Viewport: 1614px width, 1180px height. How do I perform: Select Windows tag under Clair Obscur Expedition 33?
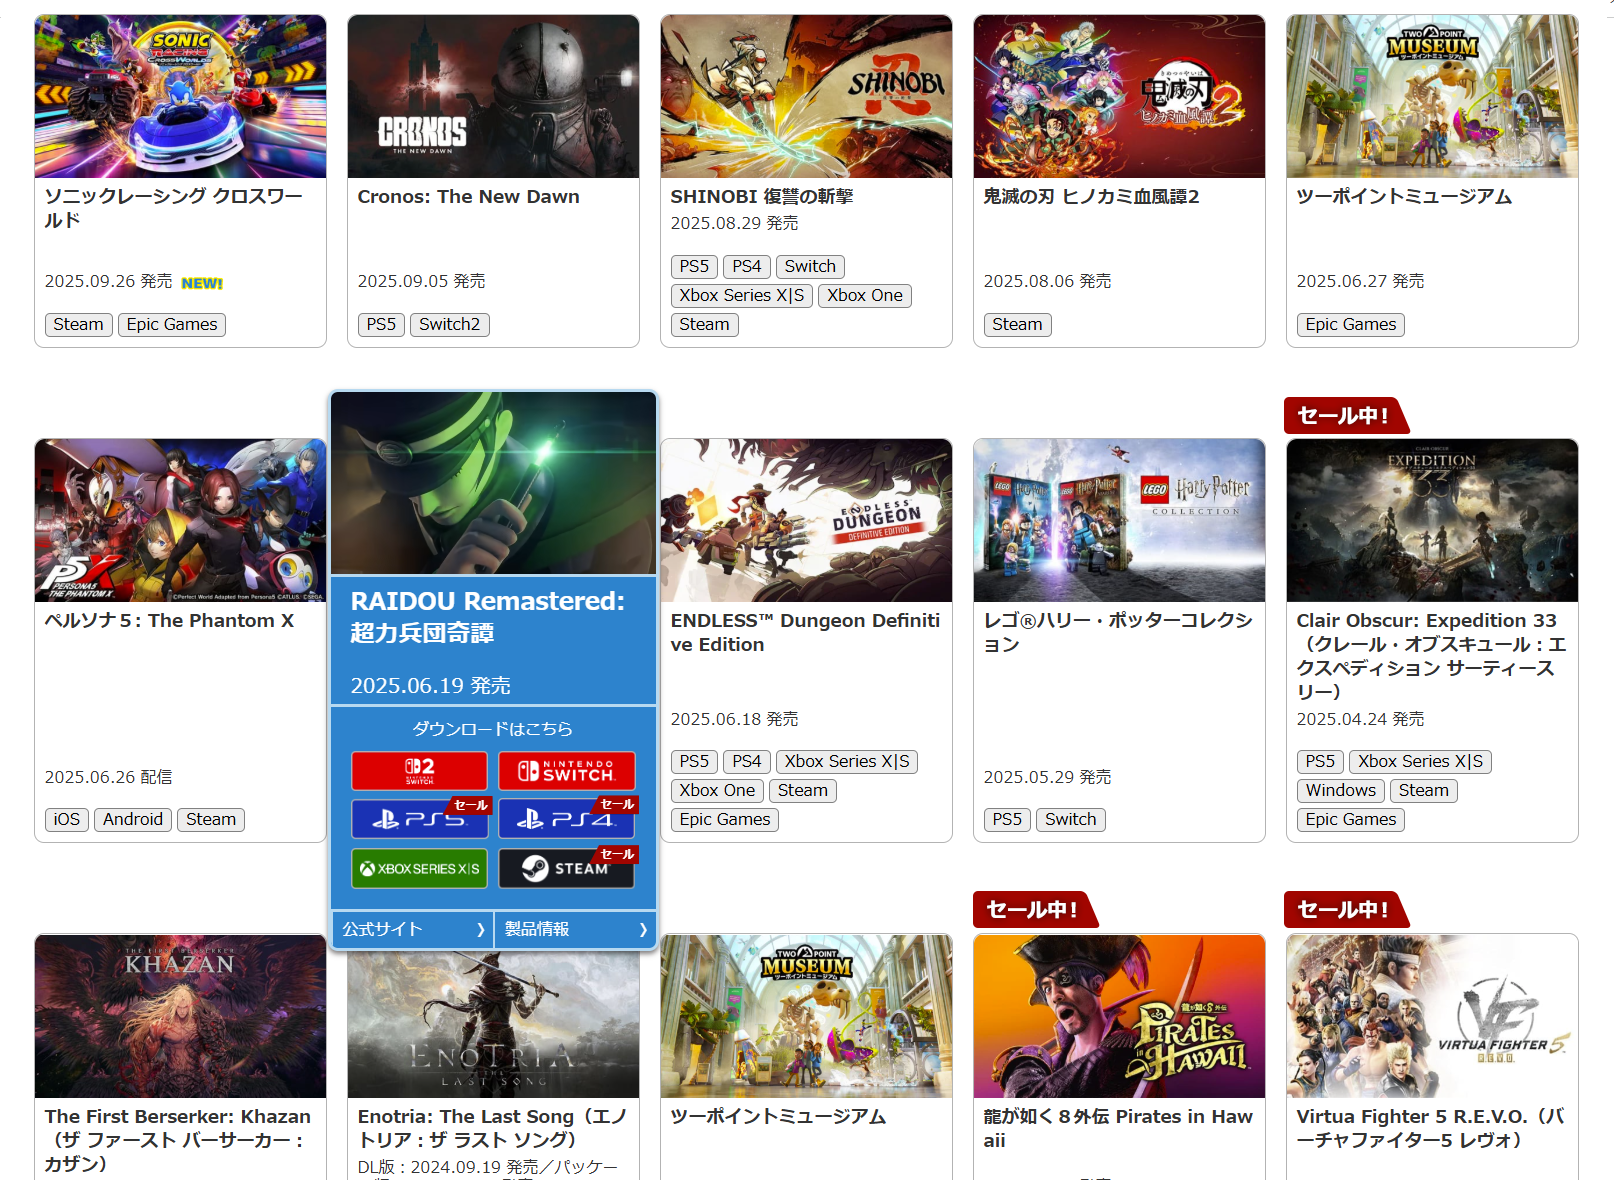point(1340,790)
